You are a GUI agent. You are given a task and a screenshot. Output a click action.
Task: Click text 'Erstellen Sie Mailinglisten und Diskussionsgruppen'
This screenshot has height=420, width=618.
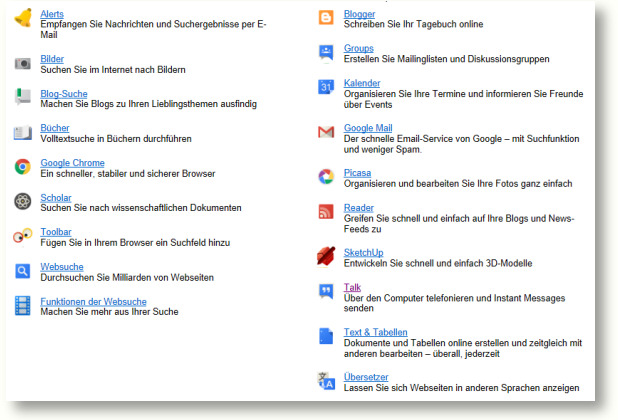[447, 59]
